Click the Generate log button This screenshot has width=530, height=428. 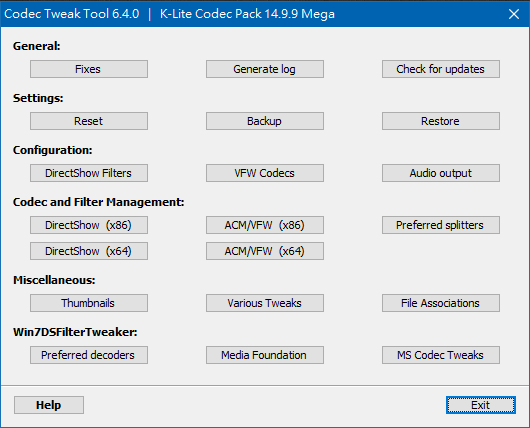click(265, 69)
